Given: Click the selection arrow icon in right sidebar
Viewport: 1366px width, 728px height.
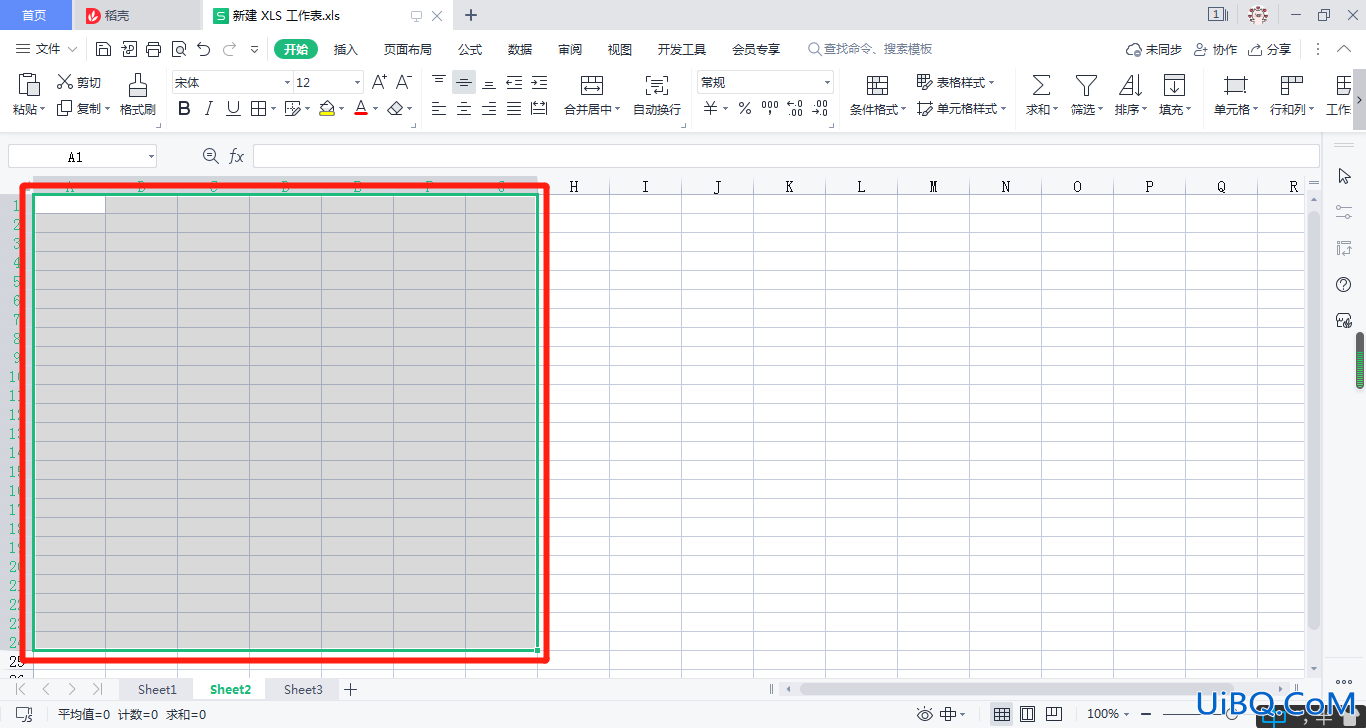Looking at the screenshot, I should [1344, 176].
